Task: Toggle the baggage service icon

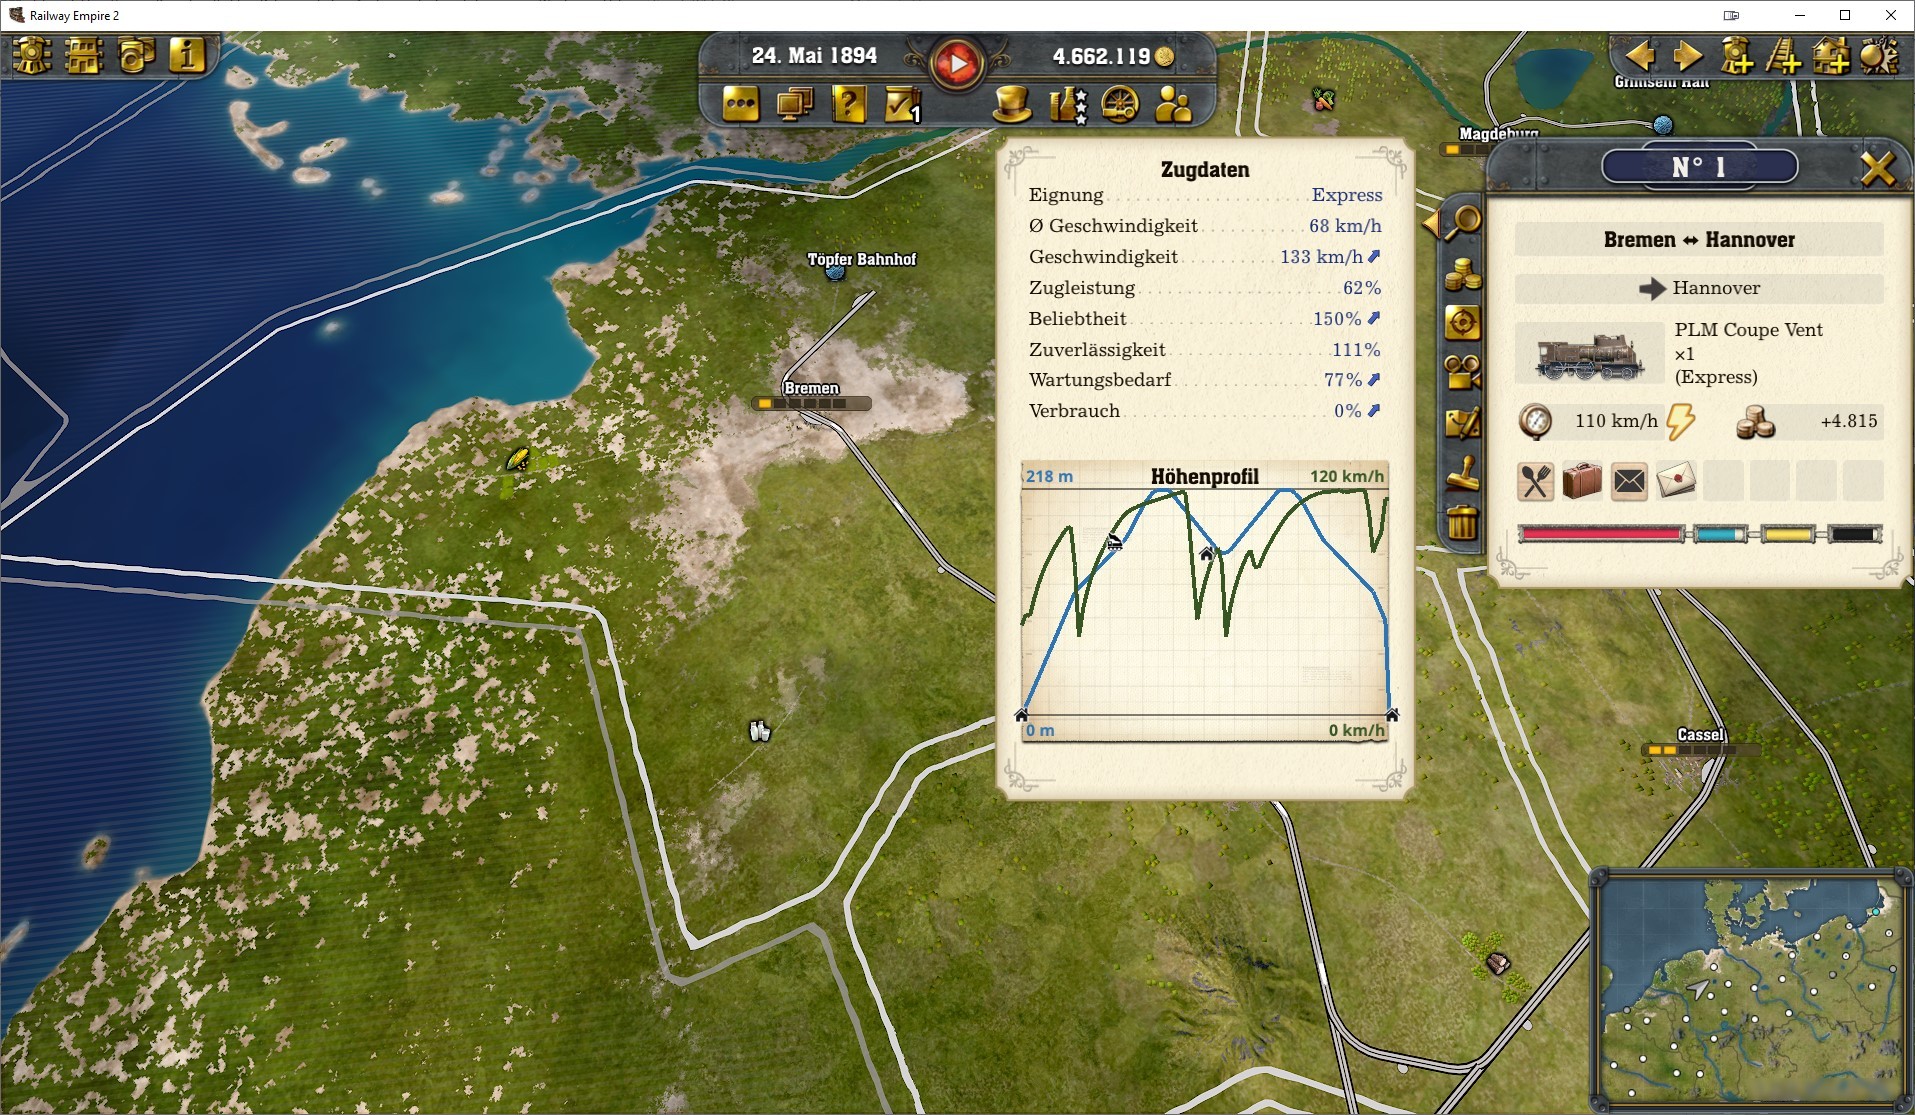Action: tap(1583, 481)
